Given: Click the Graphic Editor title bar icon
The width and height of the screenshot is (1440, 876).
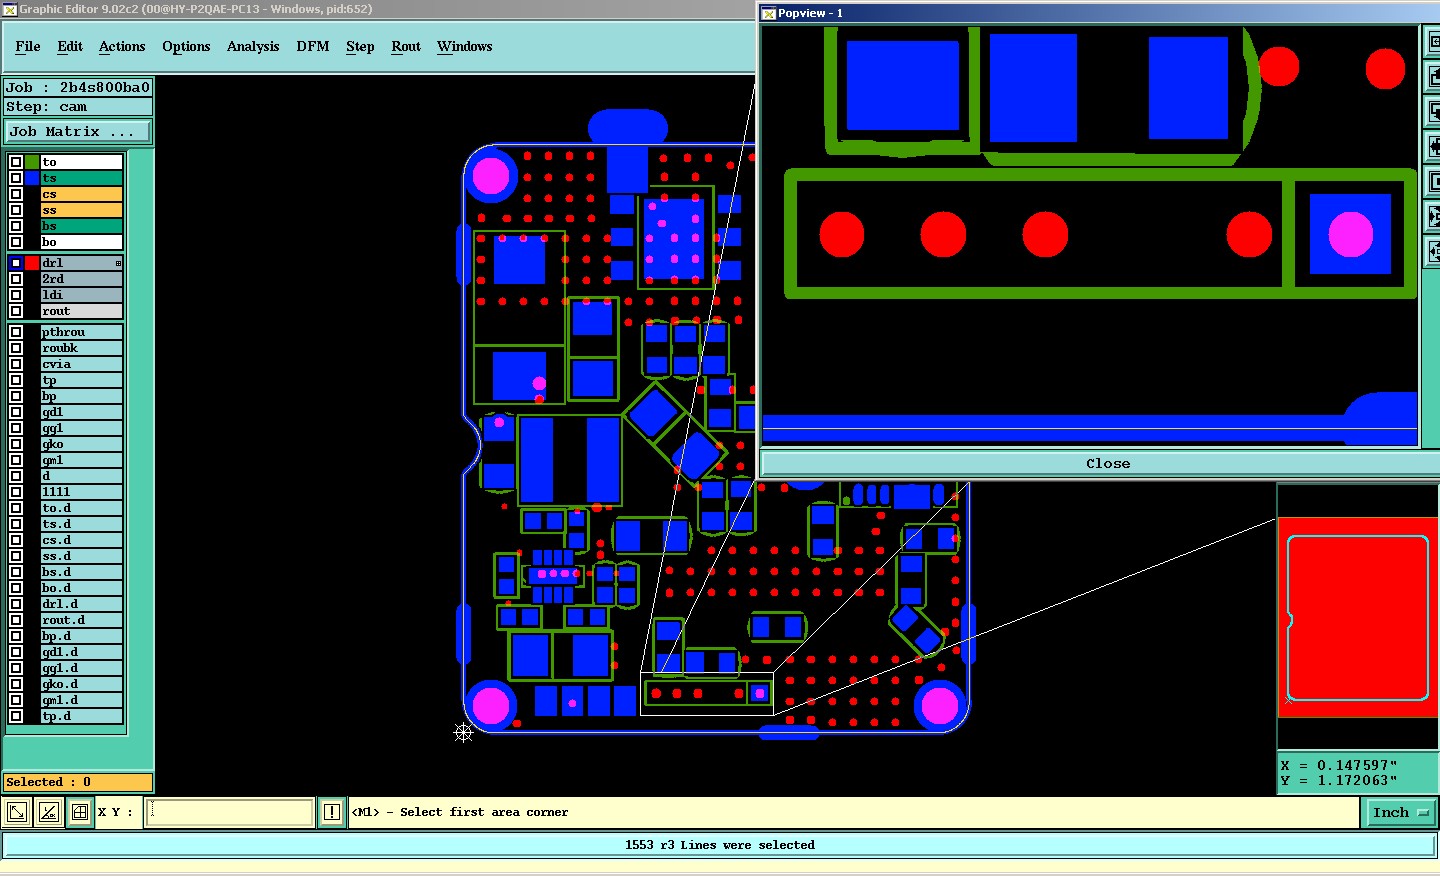Looking at the screenshot, I should tap(9, 9).
